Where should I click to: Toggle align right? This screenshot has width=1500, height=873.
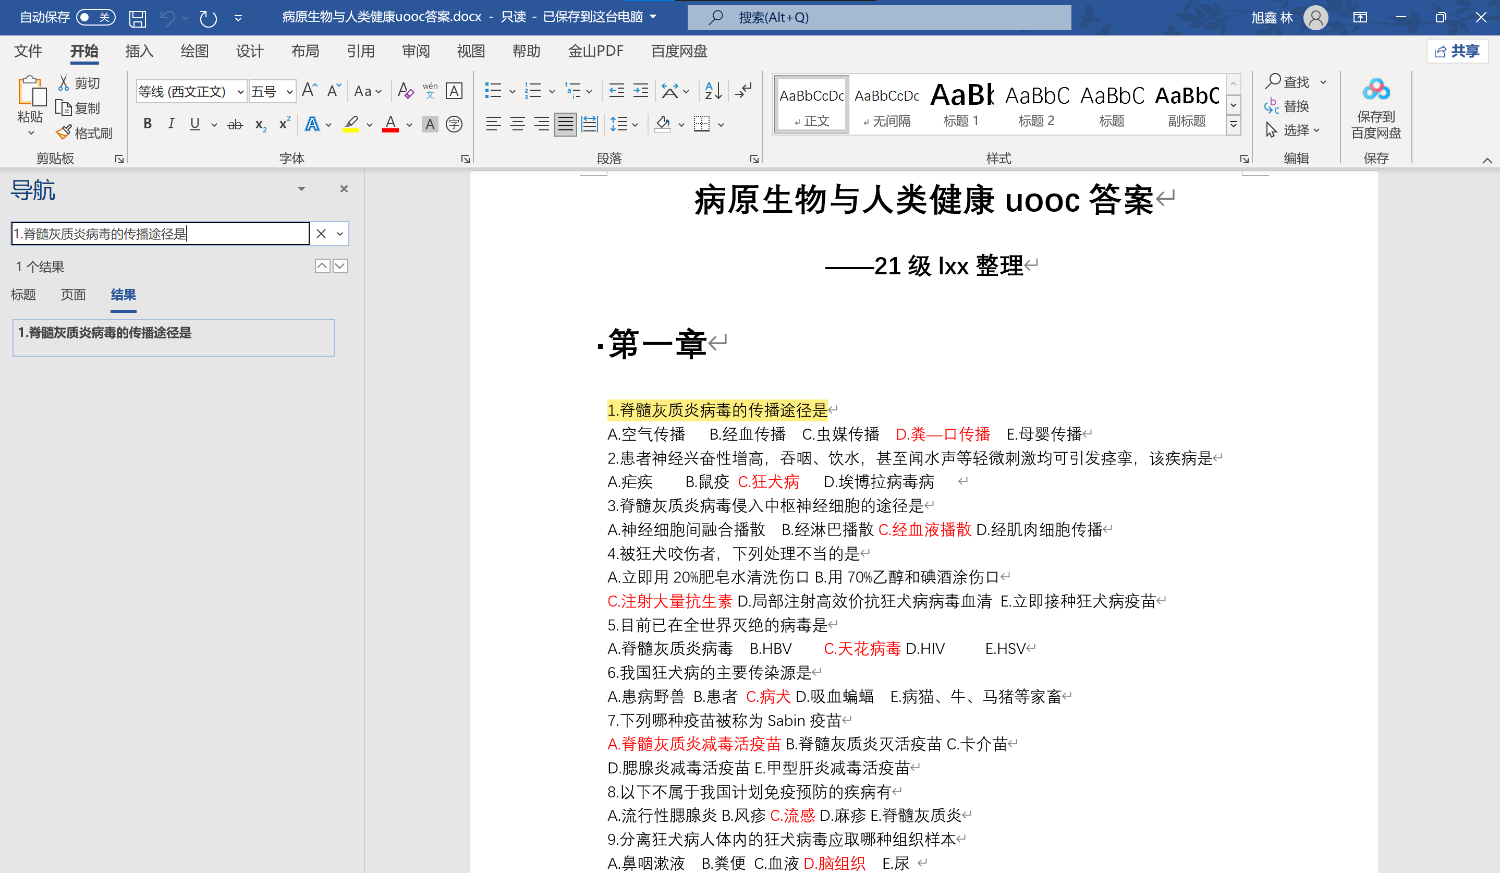point(541,124)
